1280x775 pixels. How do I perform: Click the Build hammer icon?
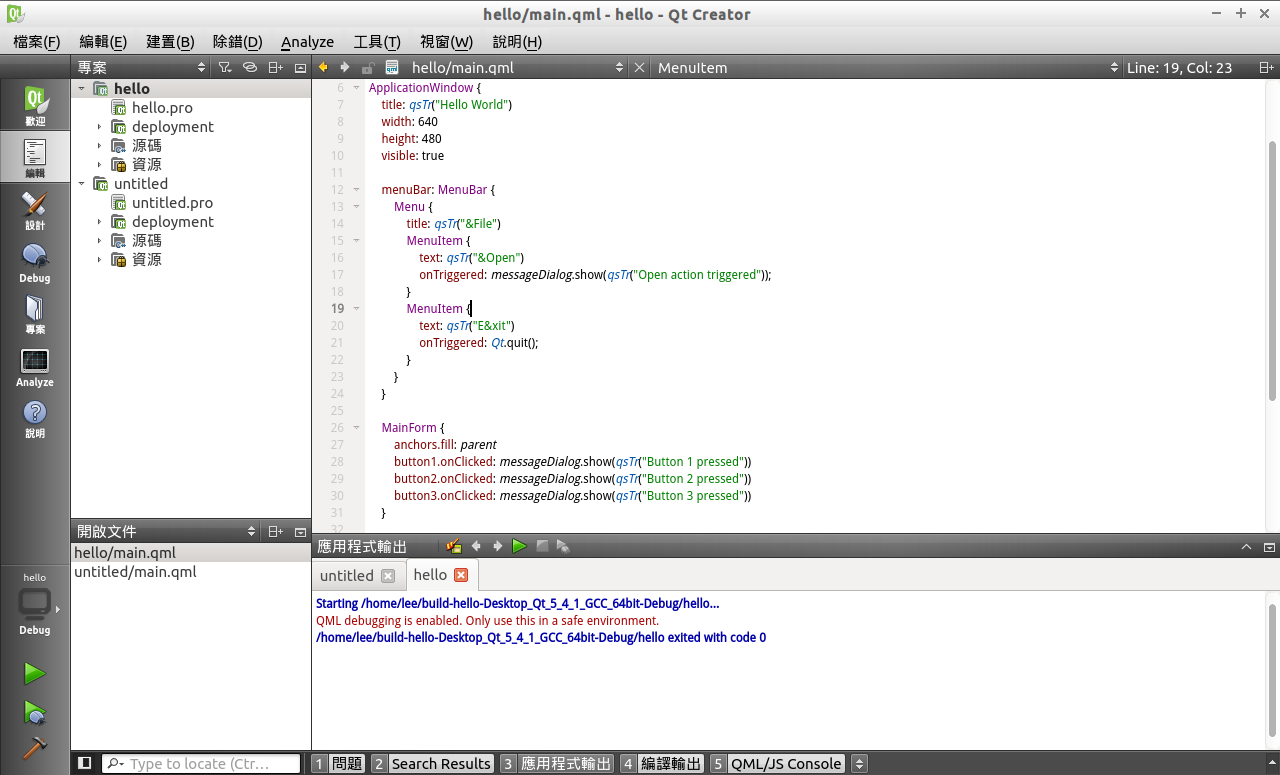click(35, 748)
